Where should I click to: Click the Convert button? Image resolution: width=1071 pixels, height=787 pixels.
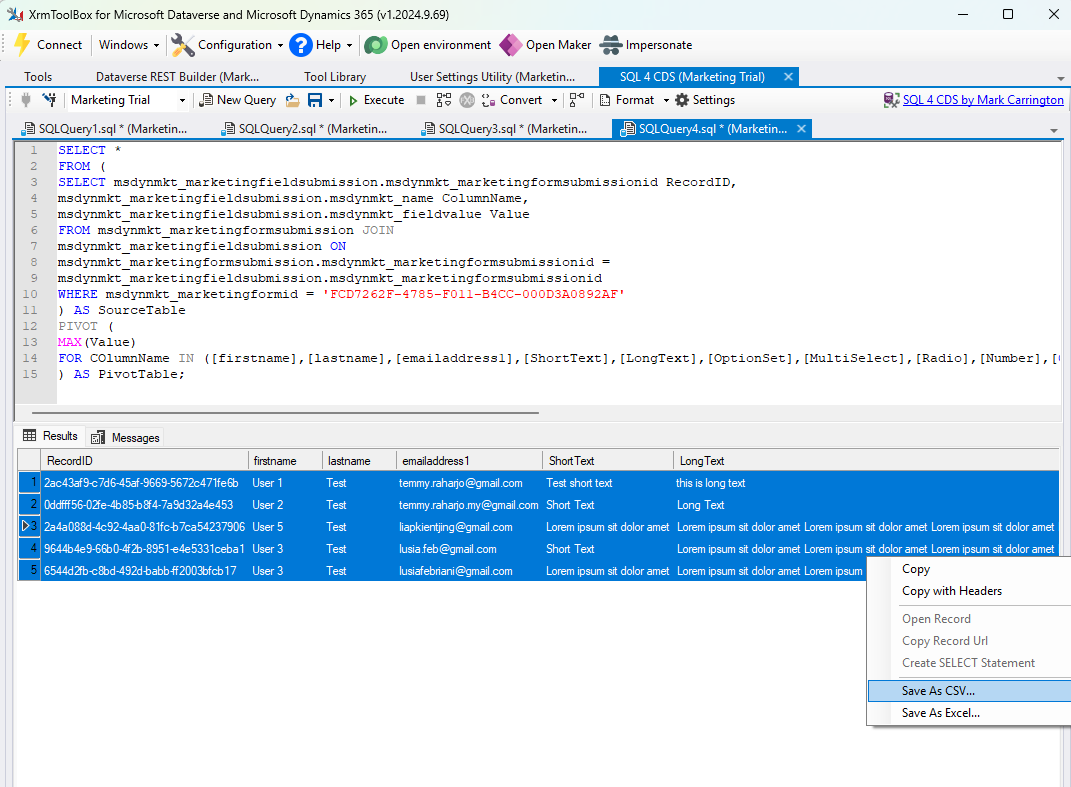pos(511,100)
